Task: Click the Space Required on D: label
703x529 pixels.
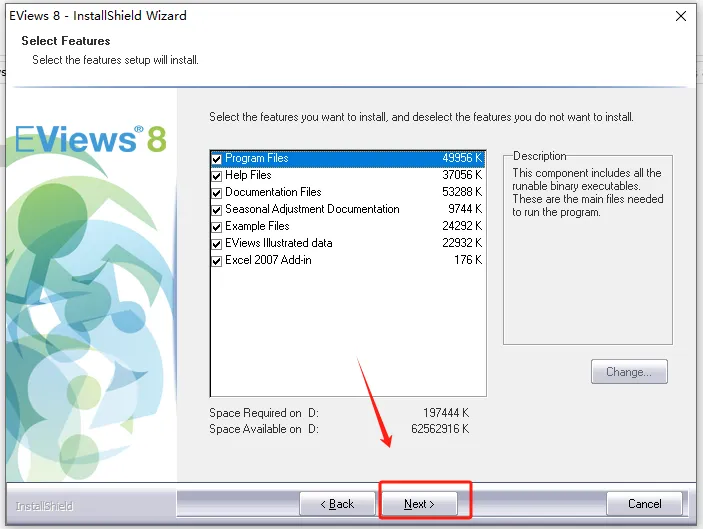Action: (x=264, y=413)
